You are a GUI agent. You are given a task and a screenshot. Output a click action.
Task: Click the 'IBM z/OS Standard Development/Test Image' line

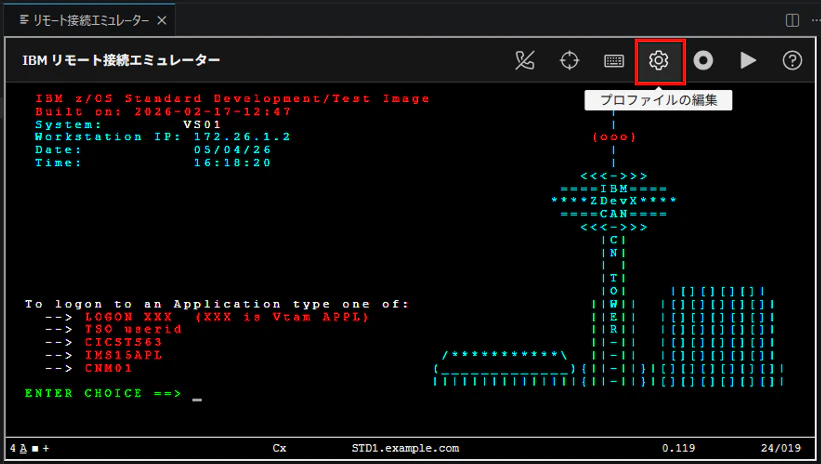click(x=232, y=98)
